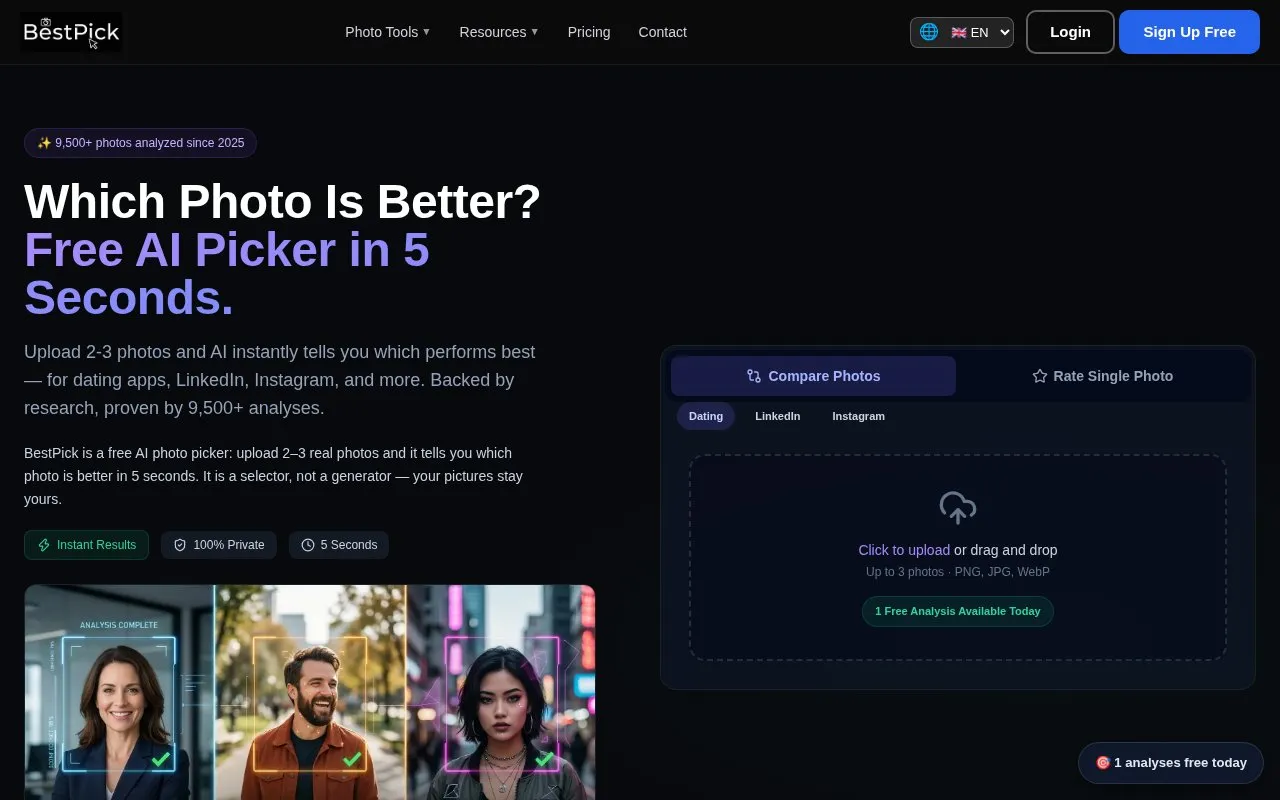The image size is (1280, 800).
Task: Select the LinkedIn category
Action: 778,416
